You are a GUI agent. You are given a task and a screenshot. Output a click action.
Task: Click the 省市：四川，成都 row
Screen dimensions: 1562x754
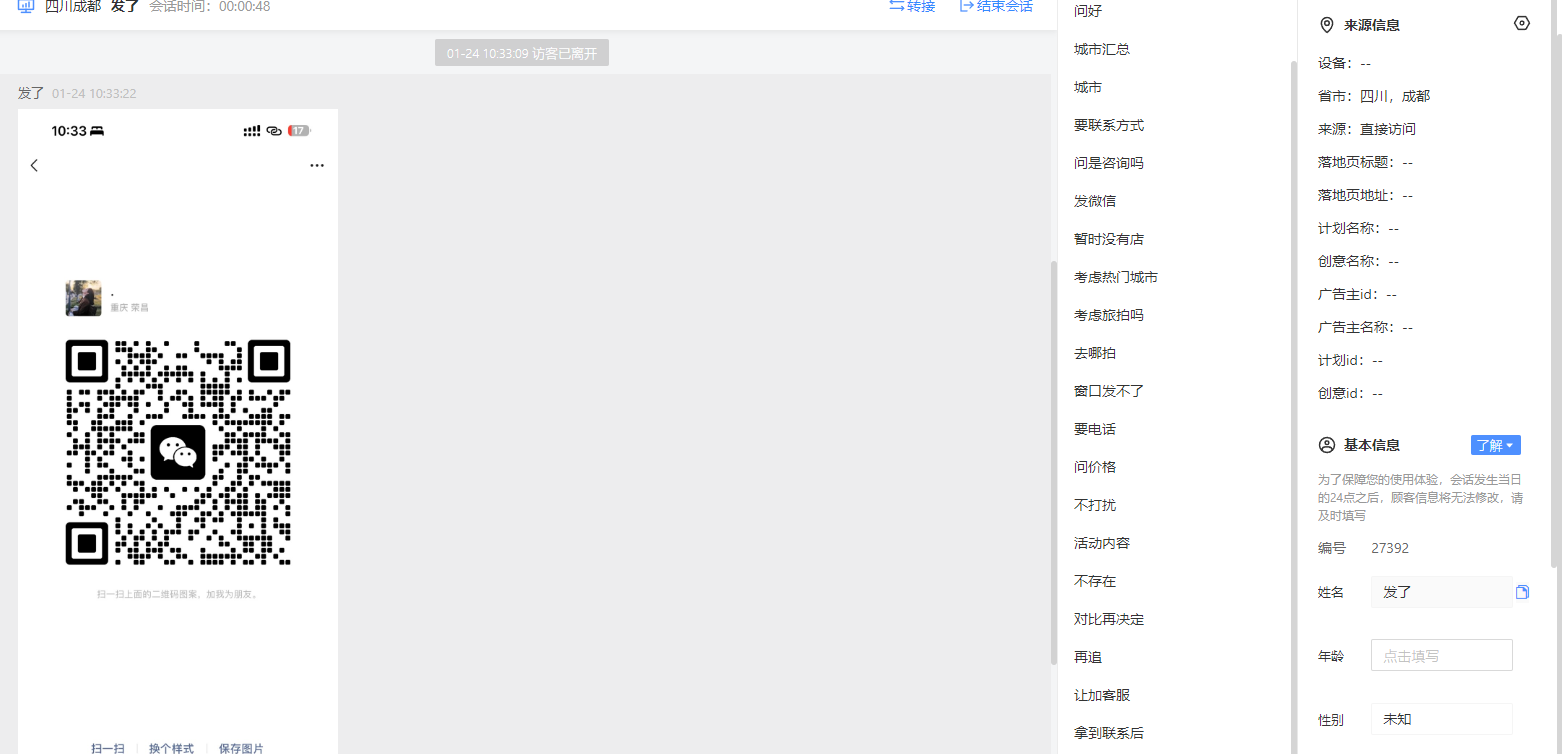coord(1374,96)
